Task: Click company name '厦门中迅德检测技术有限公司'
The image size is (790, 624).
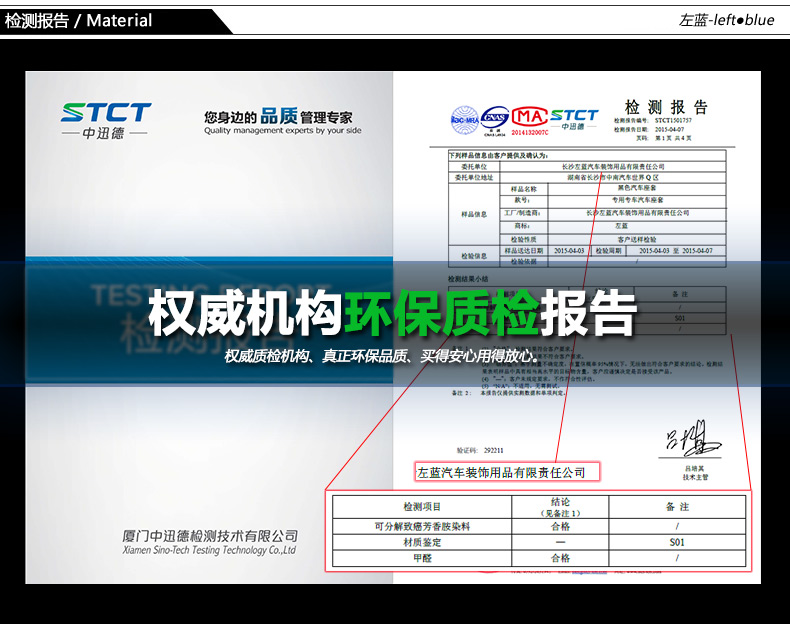Action: point(210,536)
